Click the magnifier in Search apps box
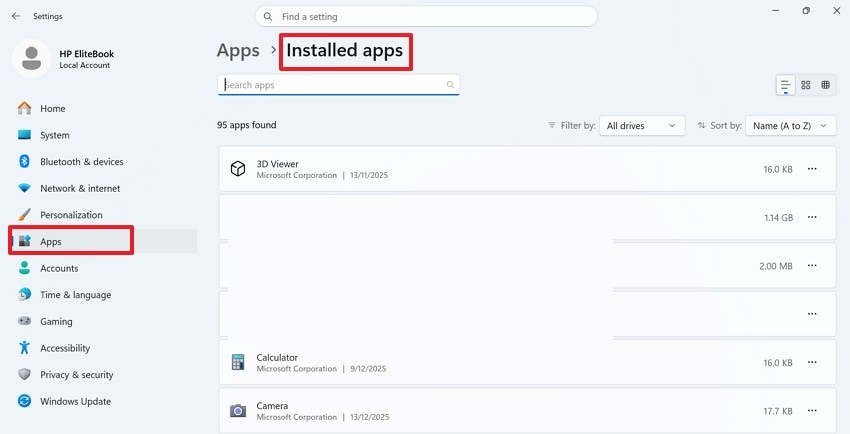Viewport: 850px width, 434px height. pyautogui.click(x=450, y=85)
